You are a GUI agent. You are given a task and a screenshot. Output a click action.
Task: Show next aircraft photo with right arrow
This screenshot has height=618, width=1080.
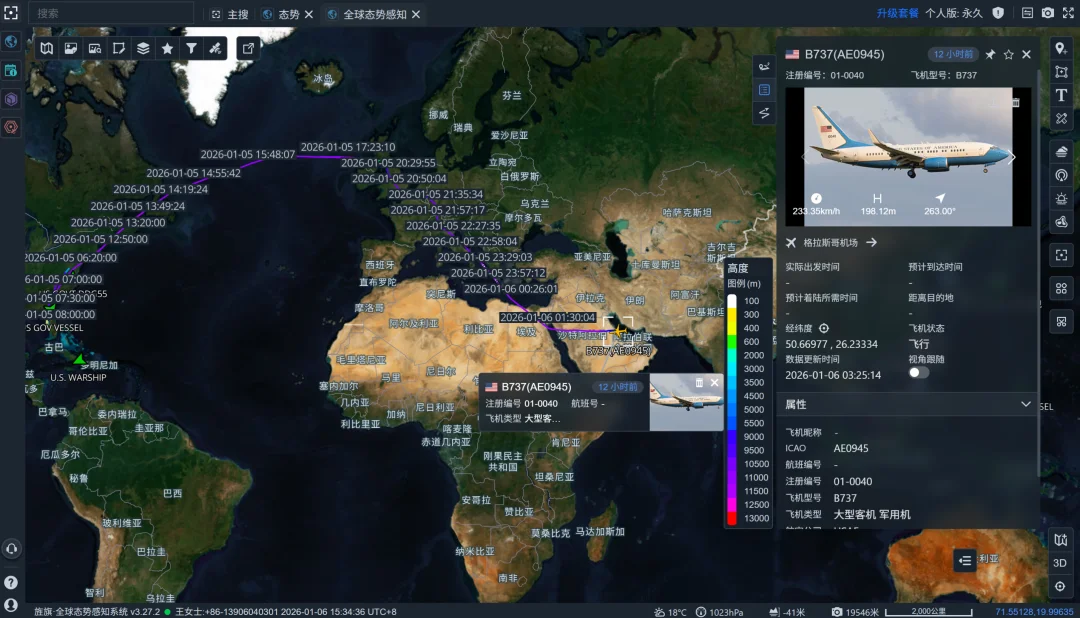pyautogui.click(x=1012, y=157)
